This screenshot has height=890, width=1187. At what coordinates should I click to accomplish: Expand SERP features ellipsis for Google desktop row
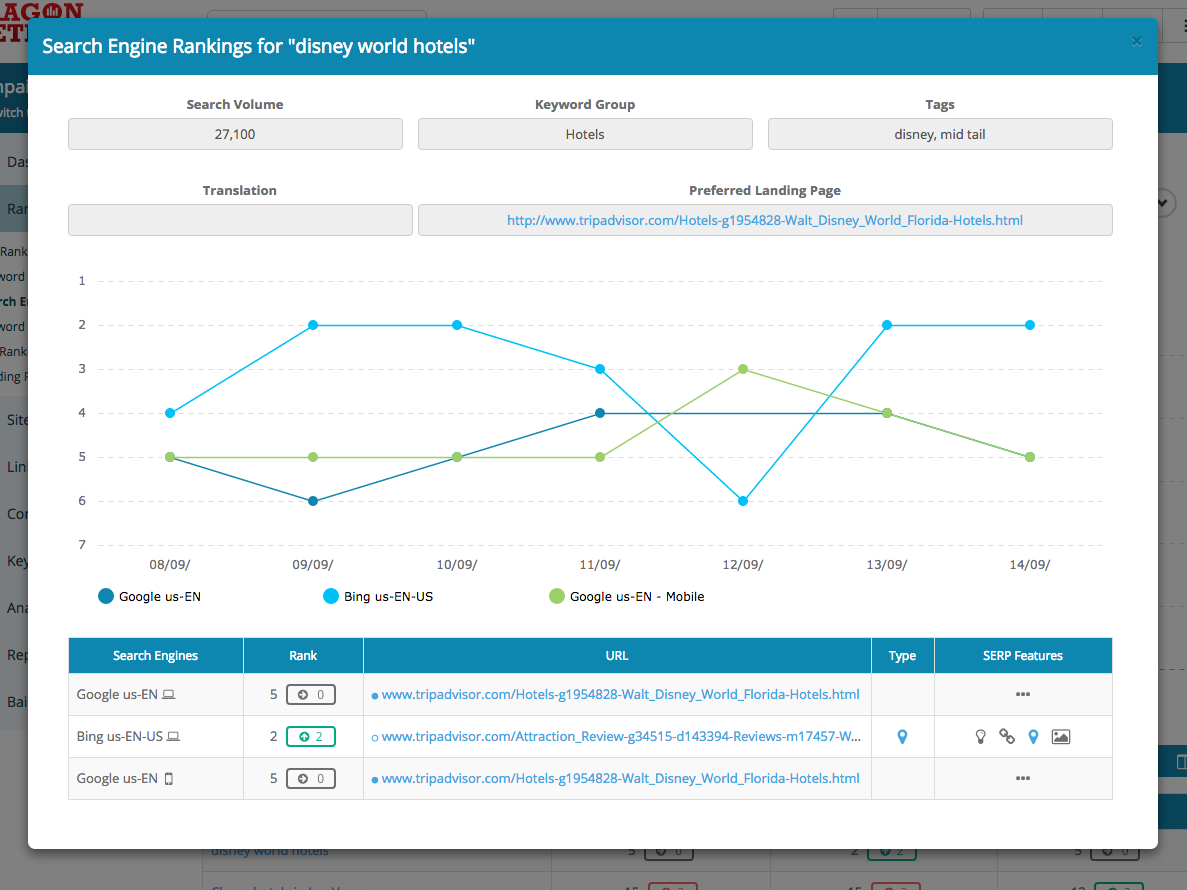pos(1022,695)
